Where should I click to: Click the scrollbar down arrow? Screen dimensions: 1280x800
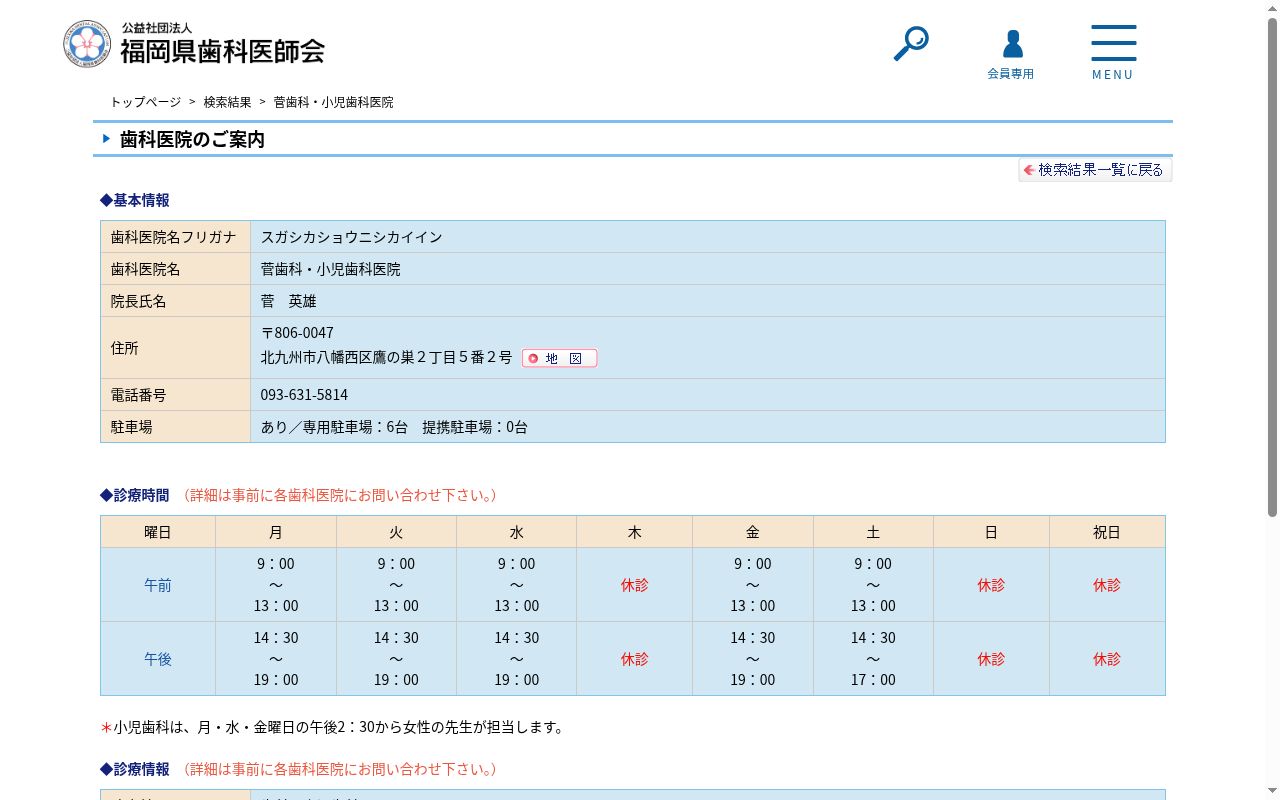[x=1272, y=792]
